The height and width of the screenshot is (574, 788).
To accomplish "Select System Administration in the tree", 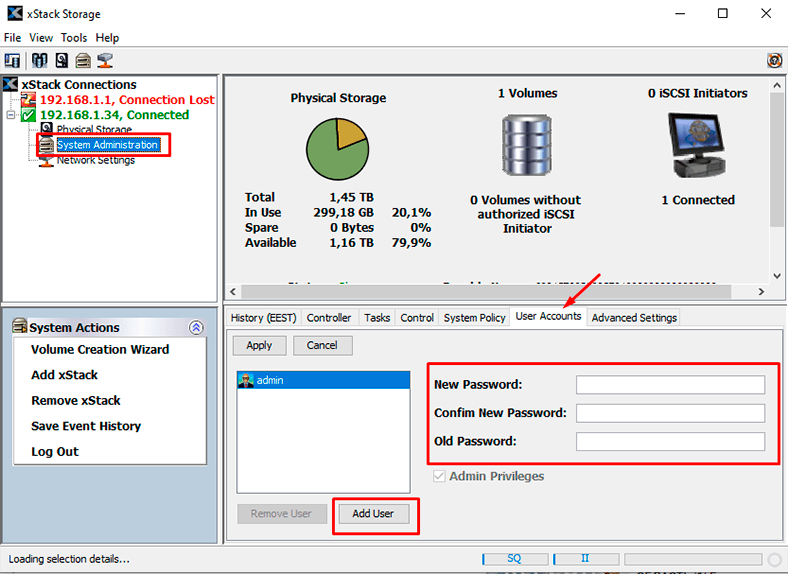I will (108, 145).
